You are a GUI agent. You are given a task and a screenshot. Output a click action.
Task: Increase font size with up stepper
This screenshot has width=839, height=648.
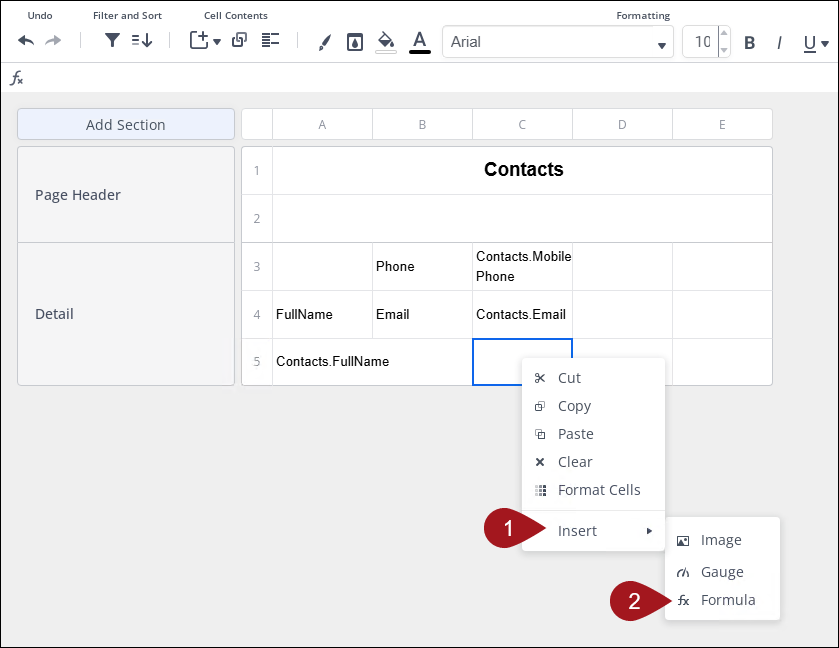(724, 33)
